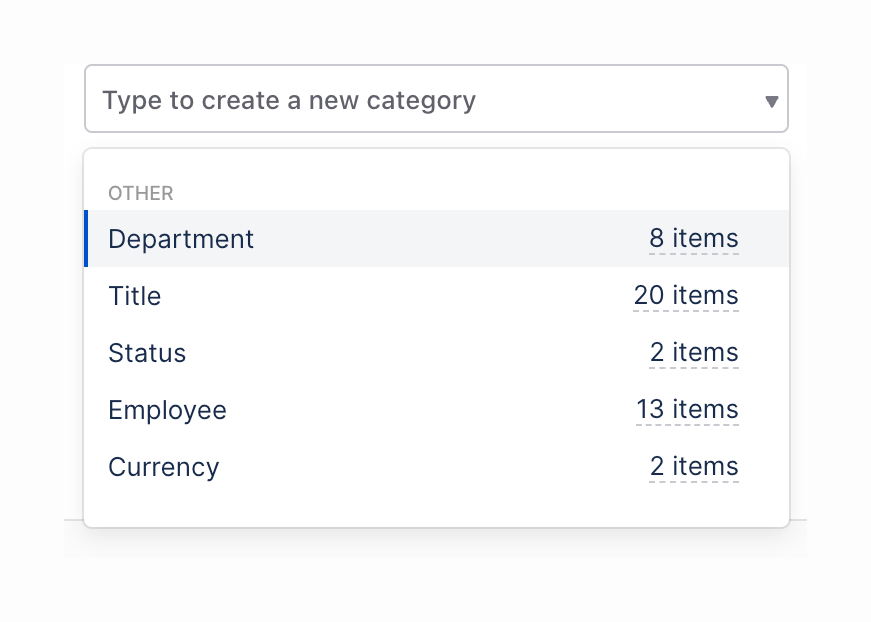The width and height of the screenshot is (871, 622).
Task: Select the Title row label text
Action: click(134, 296)
